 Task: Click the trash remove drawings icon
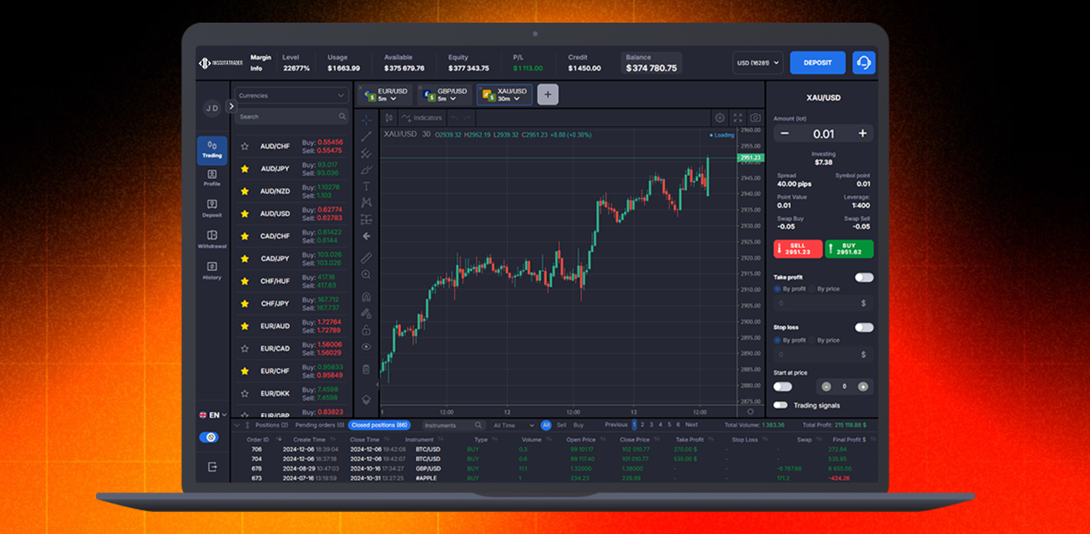pyautogui.click(x=366, y=369)
